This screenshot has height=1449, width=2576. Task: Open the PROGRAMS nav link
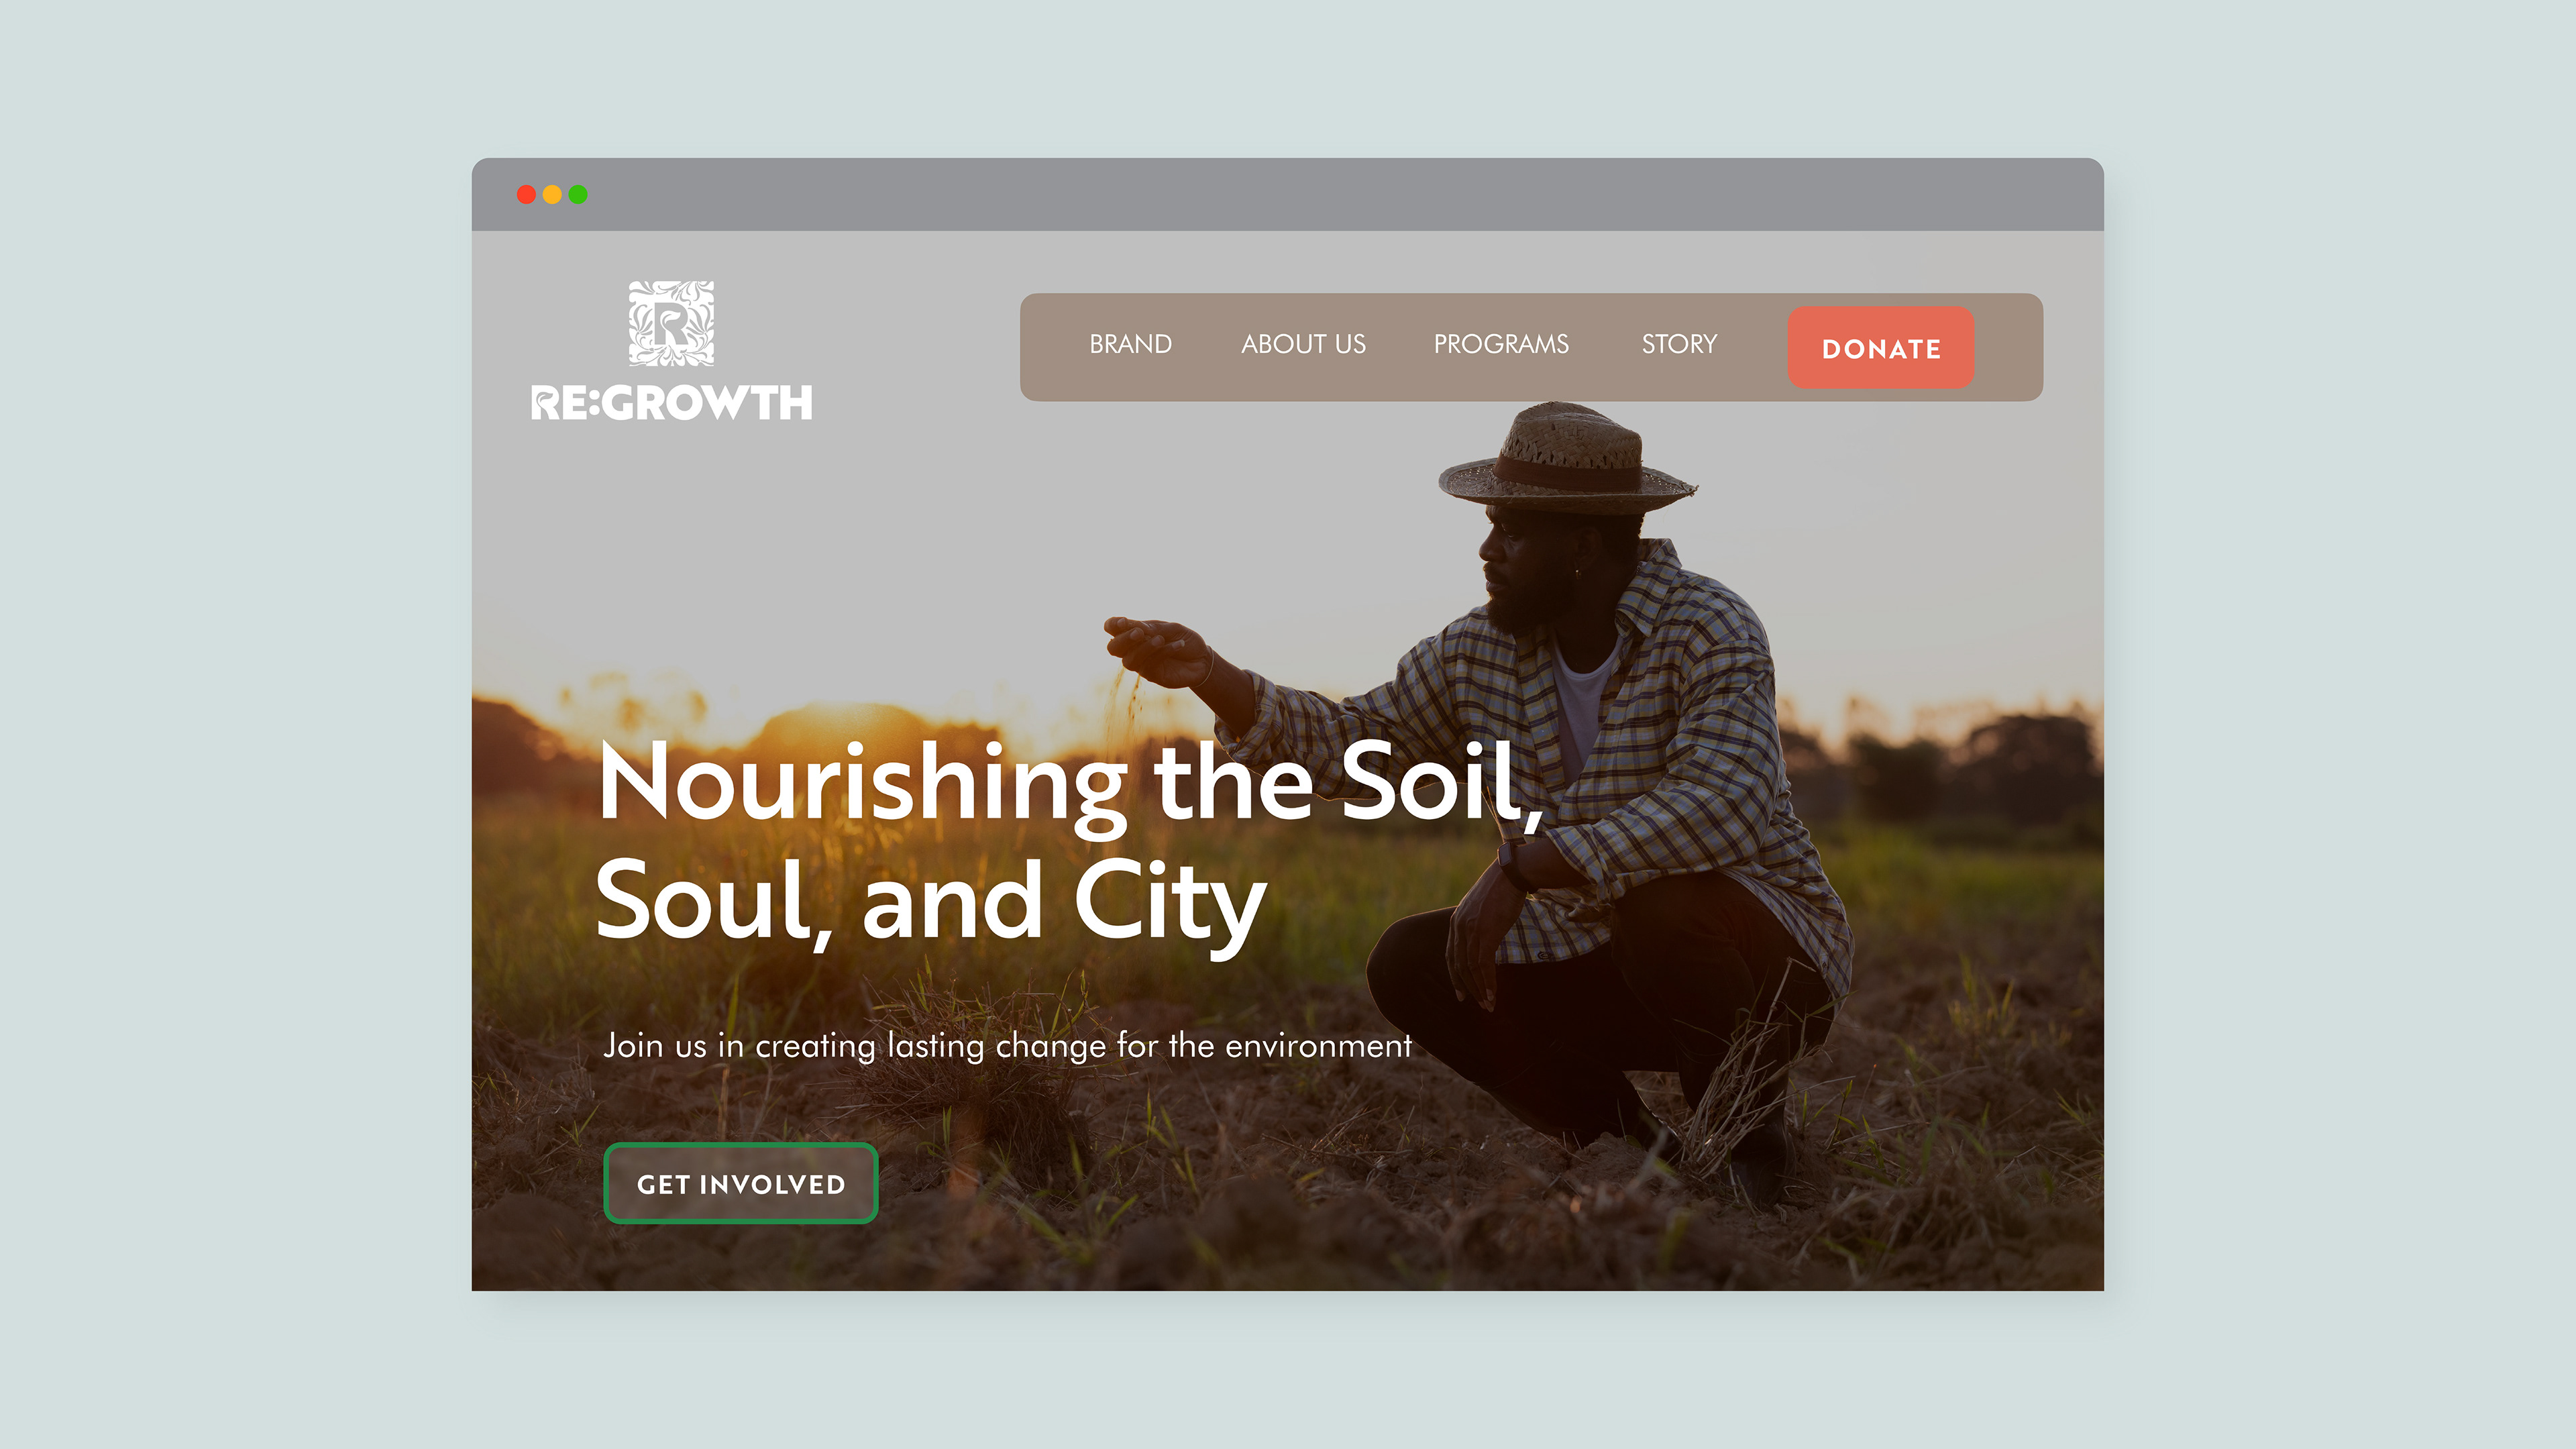pos(1501,344)
